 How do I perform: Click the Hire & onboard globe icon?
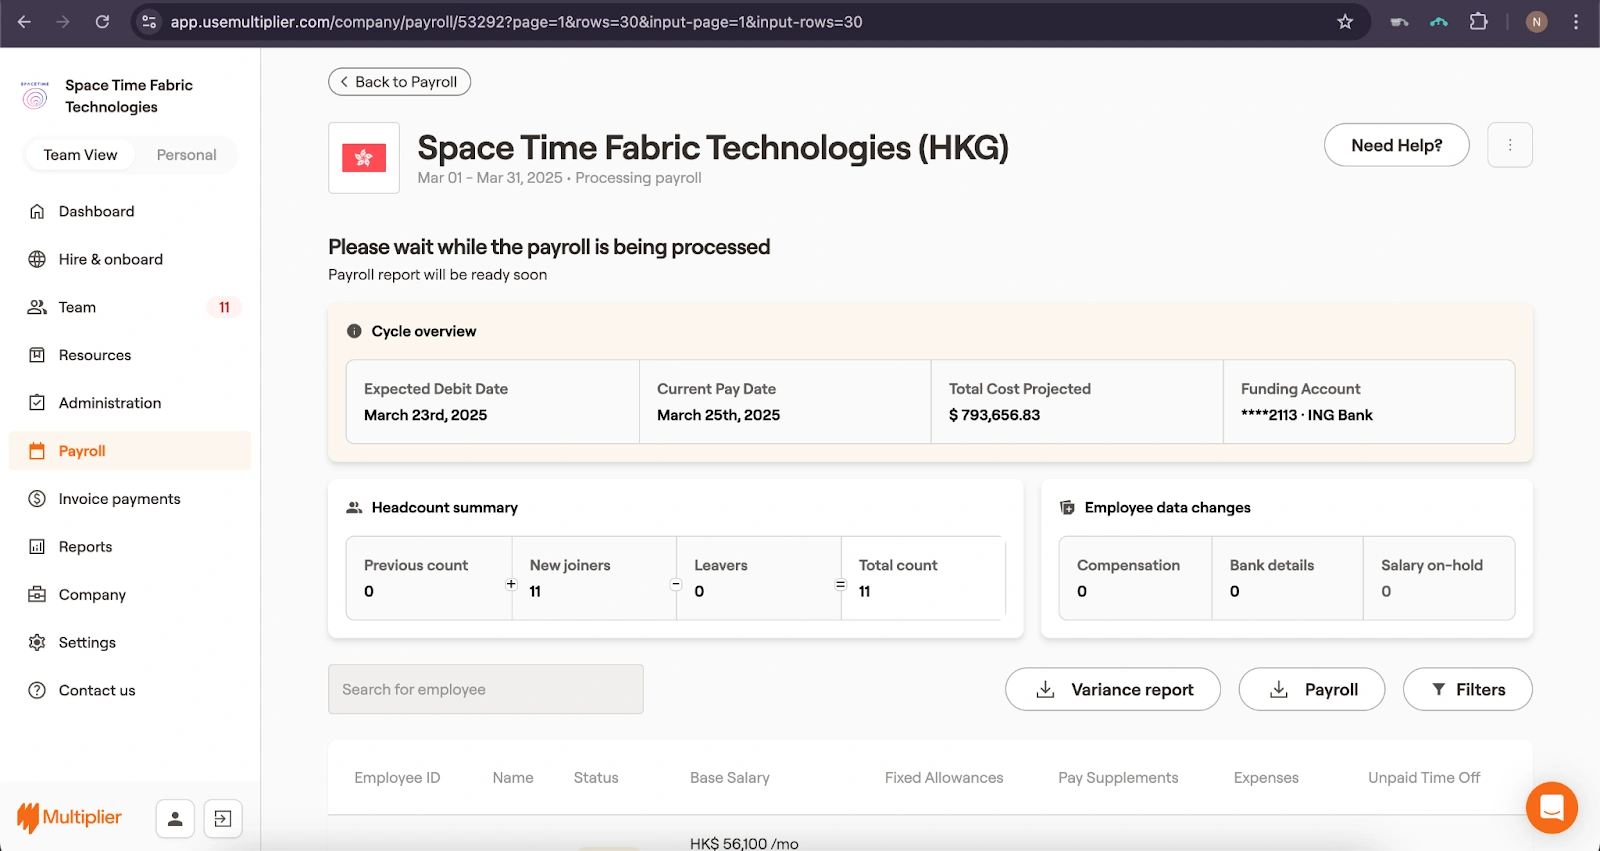pos(37,259)
